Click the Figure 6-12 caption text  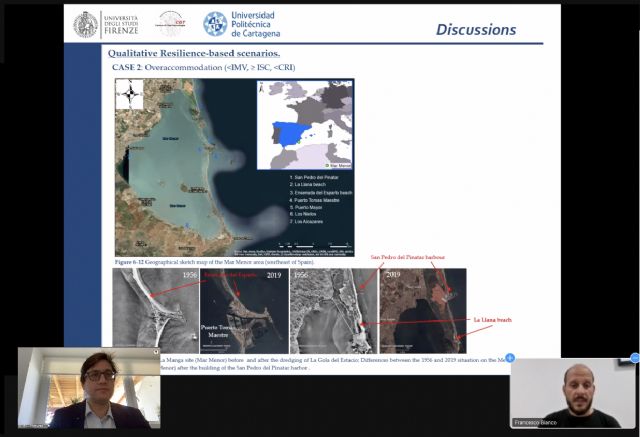pos(214,262)
